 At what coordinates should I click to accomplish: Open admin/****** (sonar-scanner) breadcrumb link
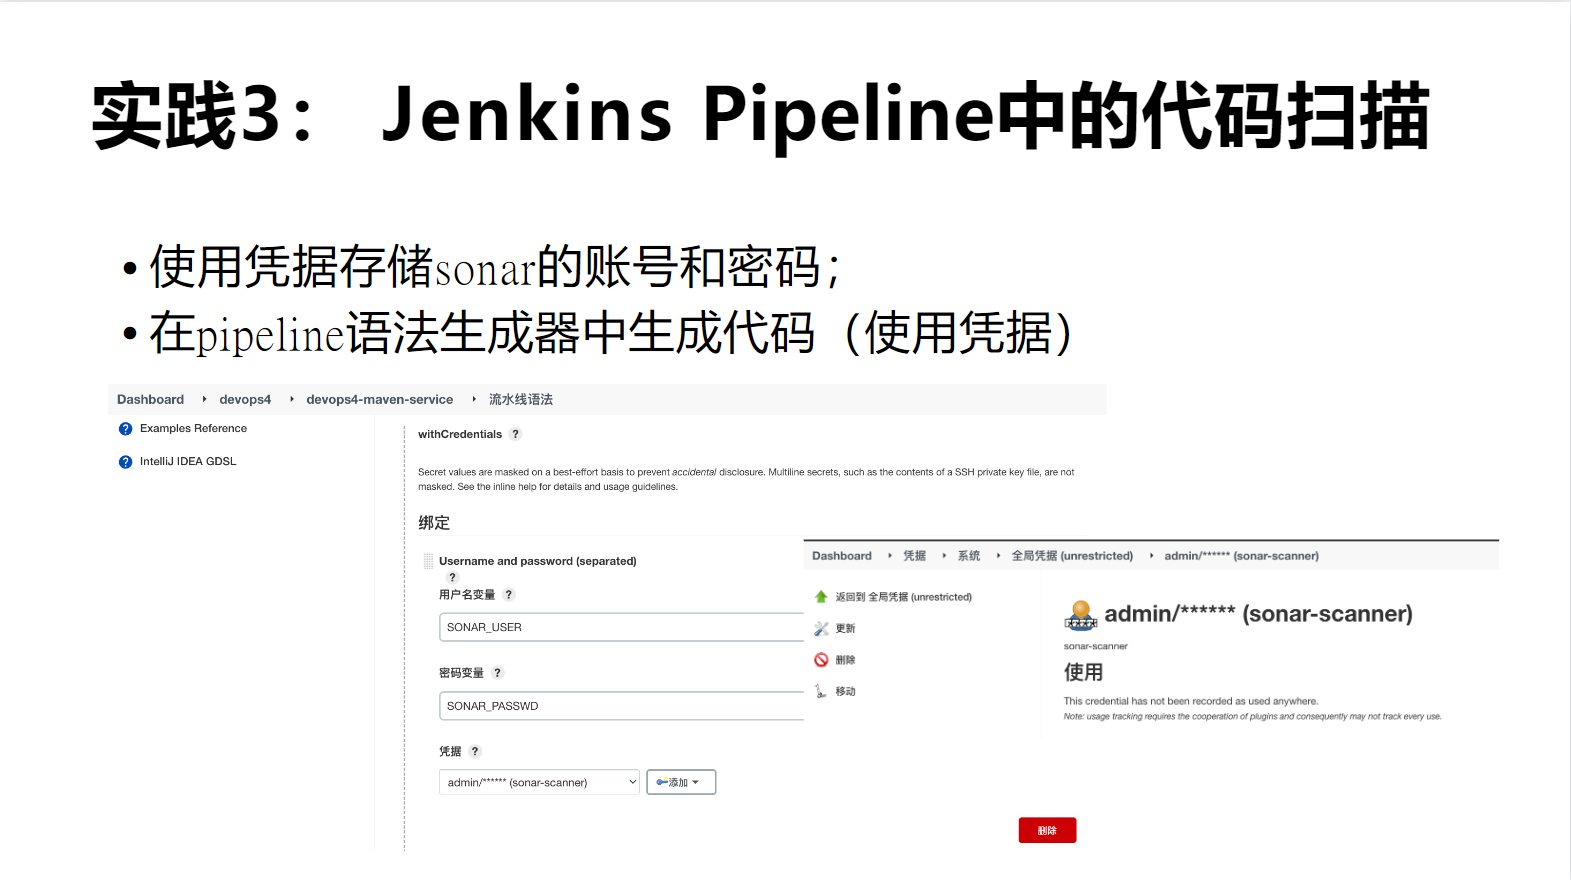(x=1241, y=556)
